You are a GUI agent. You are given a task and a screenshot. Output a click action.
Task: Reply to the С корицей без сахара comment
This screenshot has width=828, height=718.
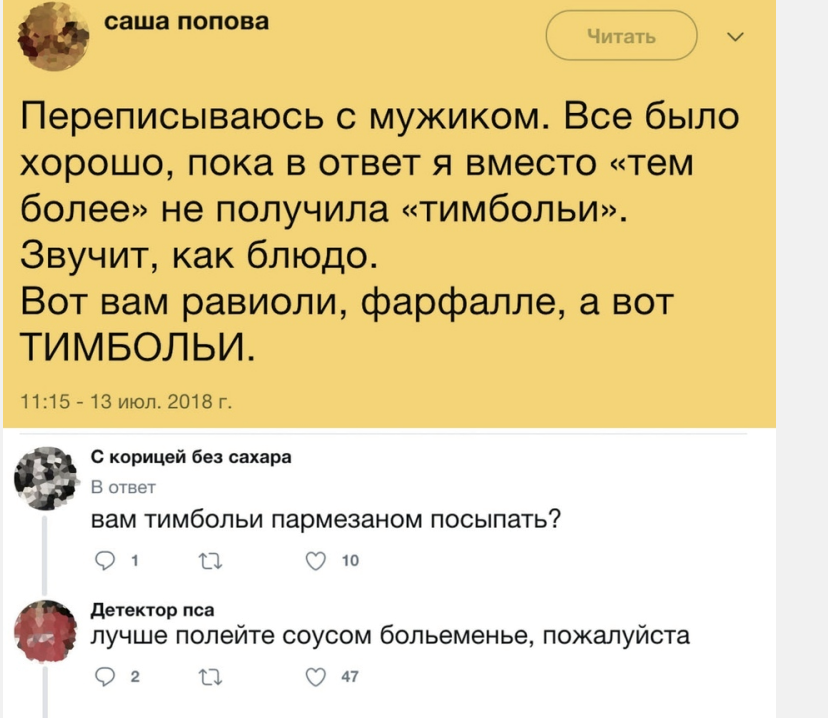pos(102,562)
